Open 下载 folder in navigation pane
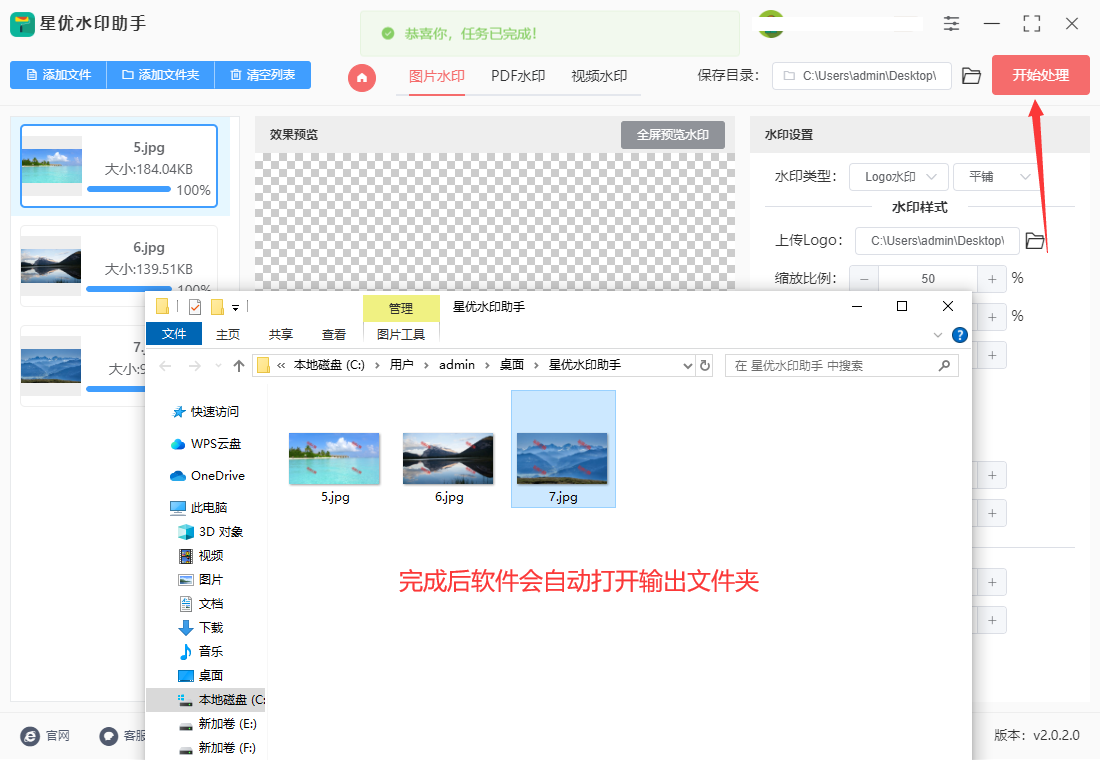 [x=201, y=627]
